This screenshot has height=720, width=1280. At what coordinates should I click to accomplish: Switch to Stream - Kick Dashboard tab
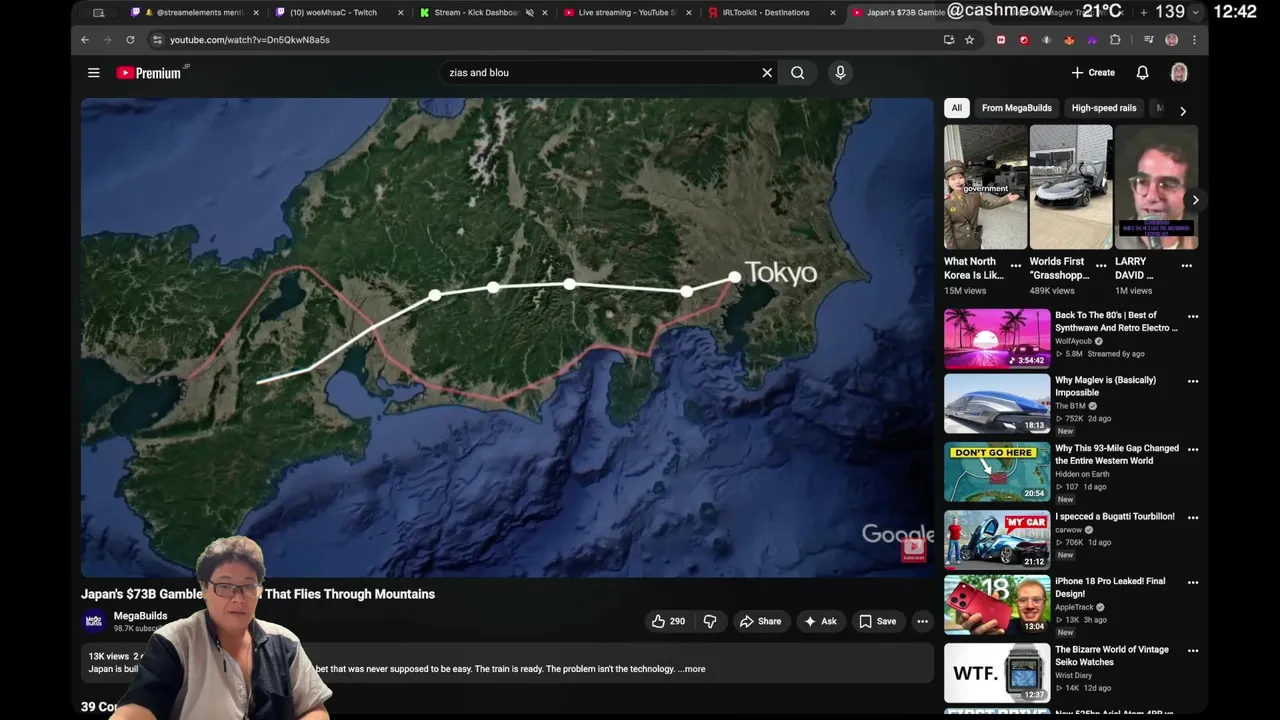[485, 13]
